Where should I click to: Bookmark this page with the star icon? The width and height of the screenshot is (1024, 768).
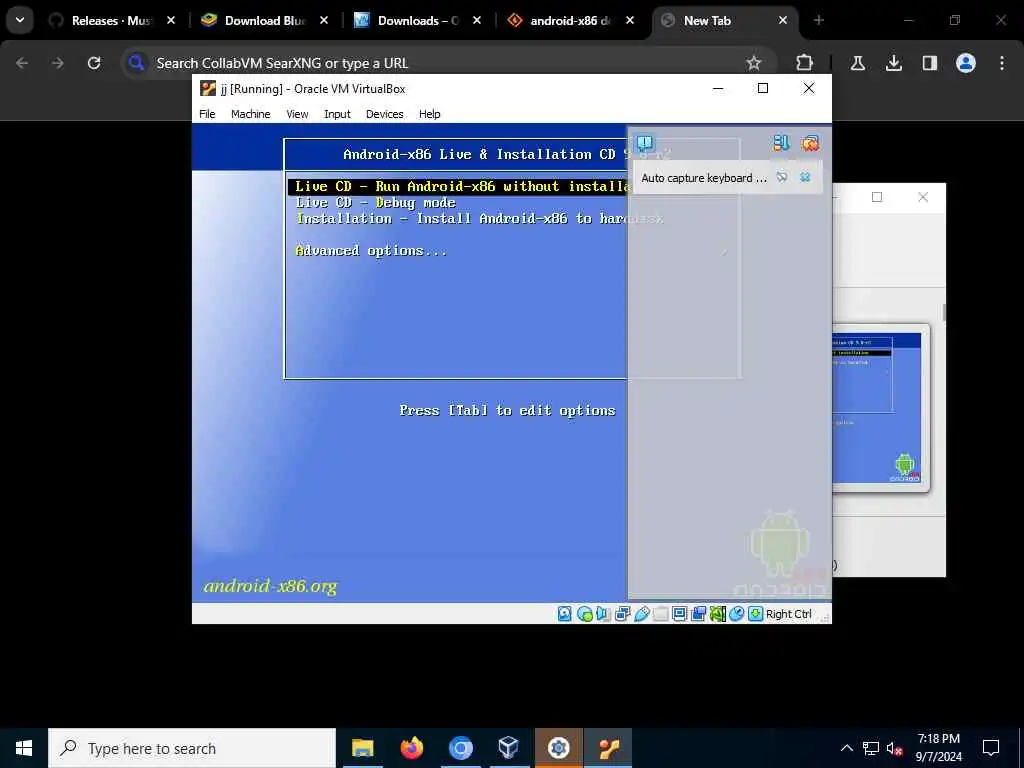(754, 63)
